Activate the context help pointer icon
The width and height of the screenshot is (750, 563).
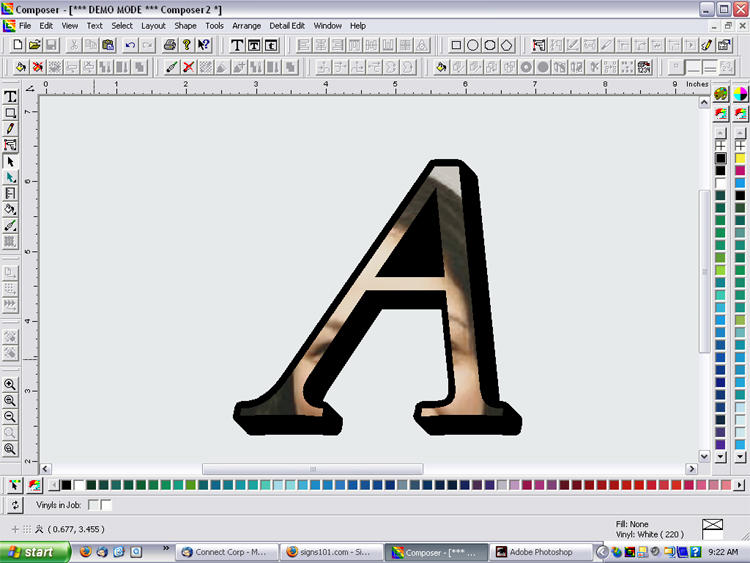[204, 45]
